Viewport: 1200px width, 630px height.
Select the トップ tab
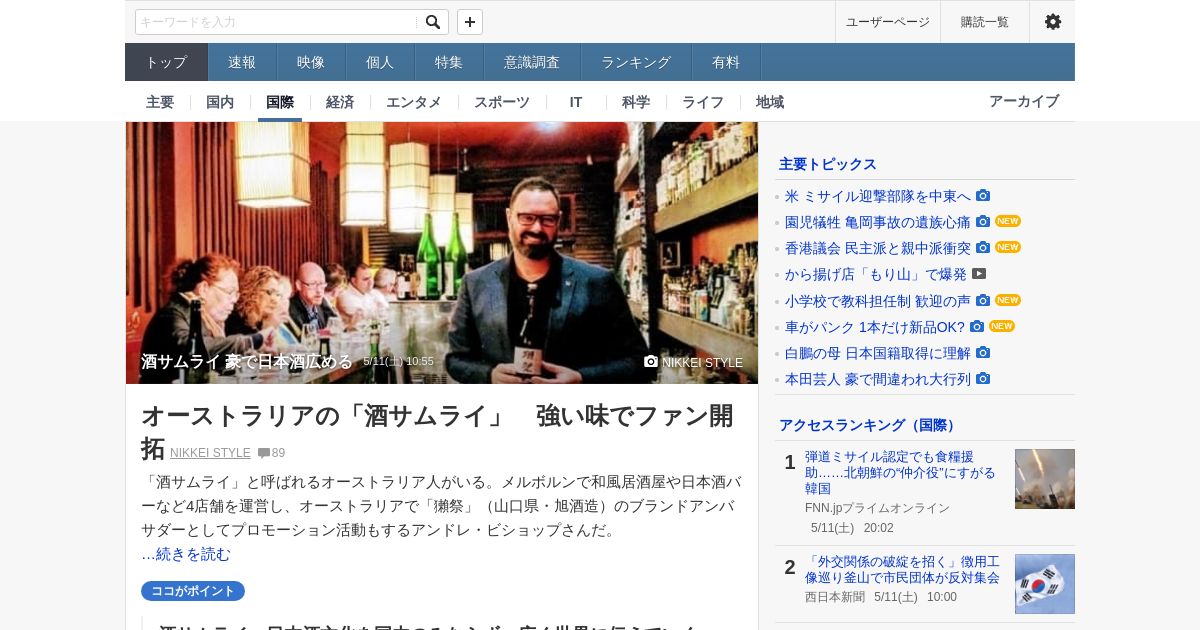click(166, 62)
